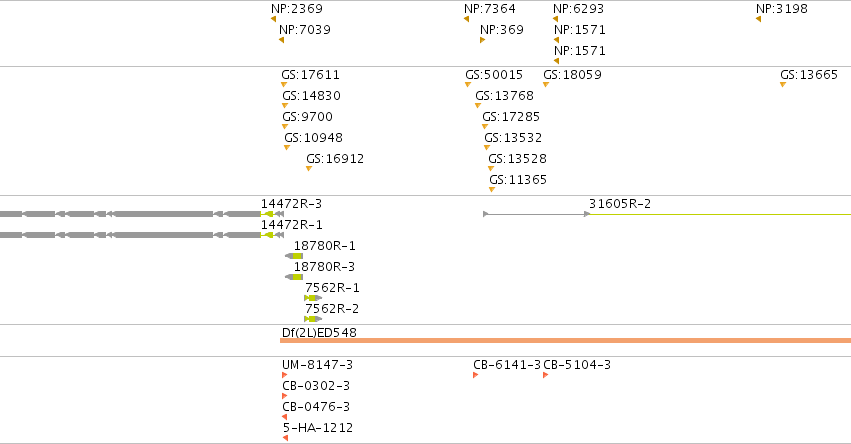Click the triangle marker under NP:369
The width and height of the screenshot is (851, 444).
(482, 40)
